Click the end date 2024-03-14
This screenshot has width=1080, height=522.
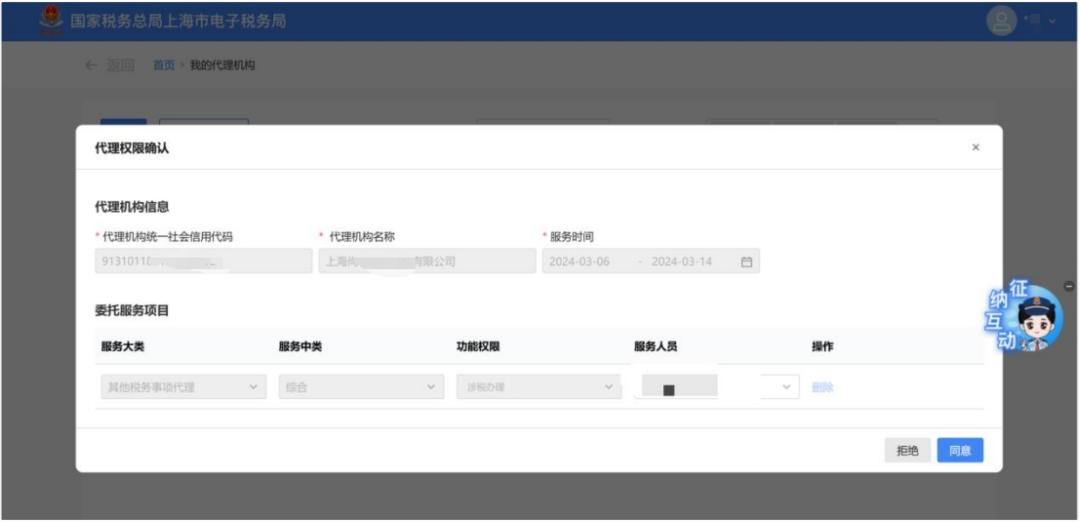(682, 262)
